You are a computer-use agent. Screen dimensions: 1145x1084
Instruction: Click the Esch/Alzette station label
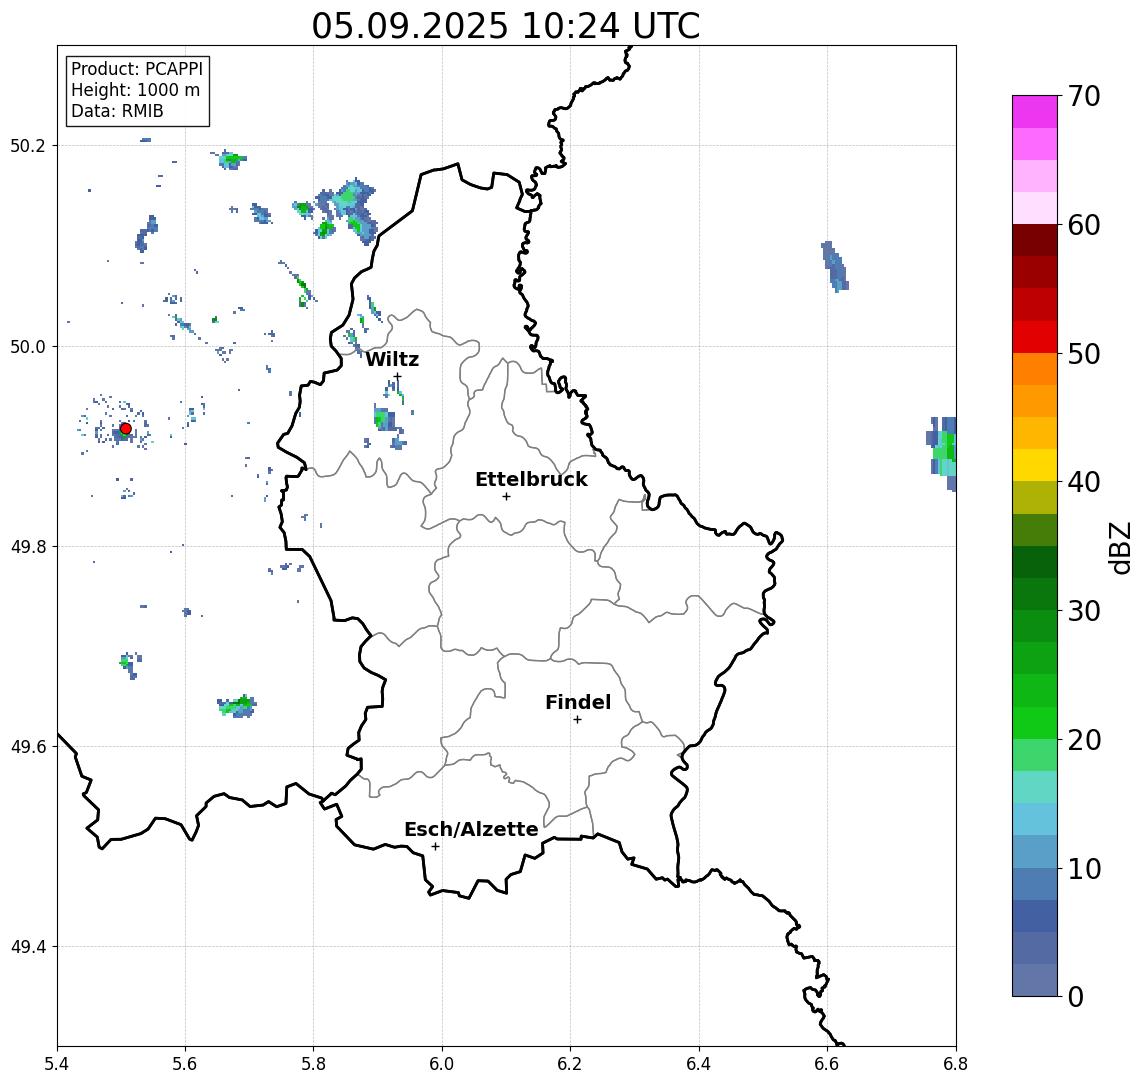pyautogui.click(x=471, y=829)
